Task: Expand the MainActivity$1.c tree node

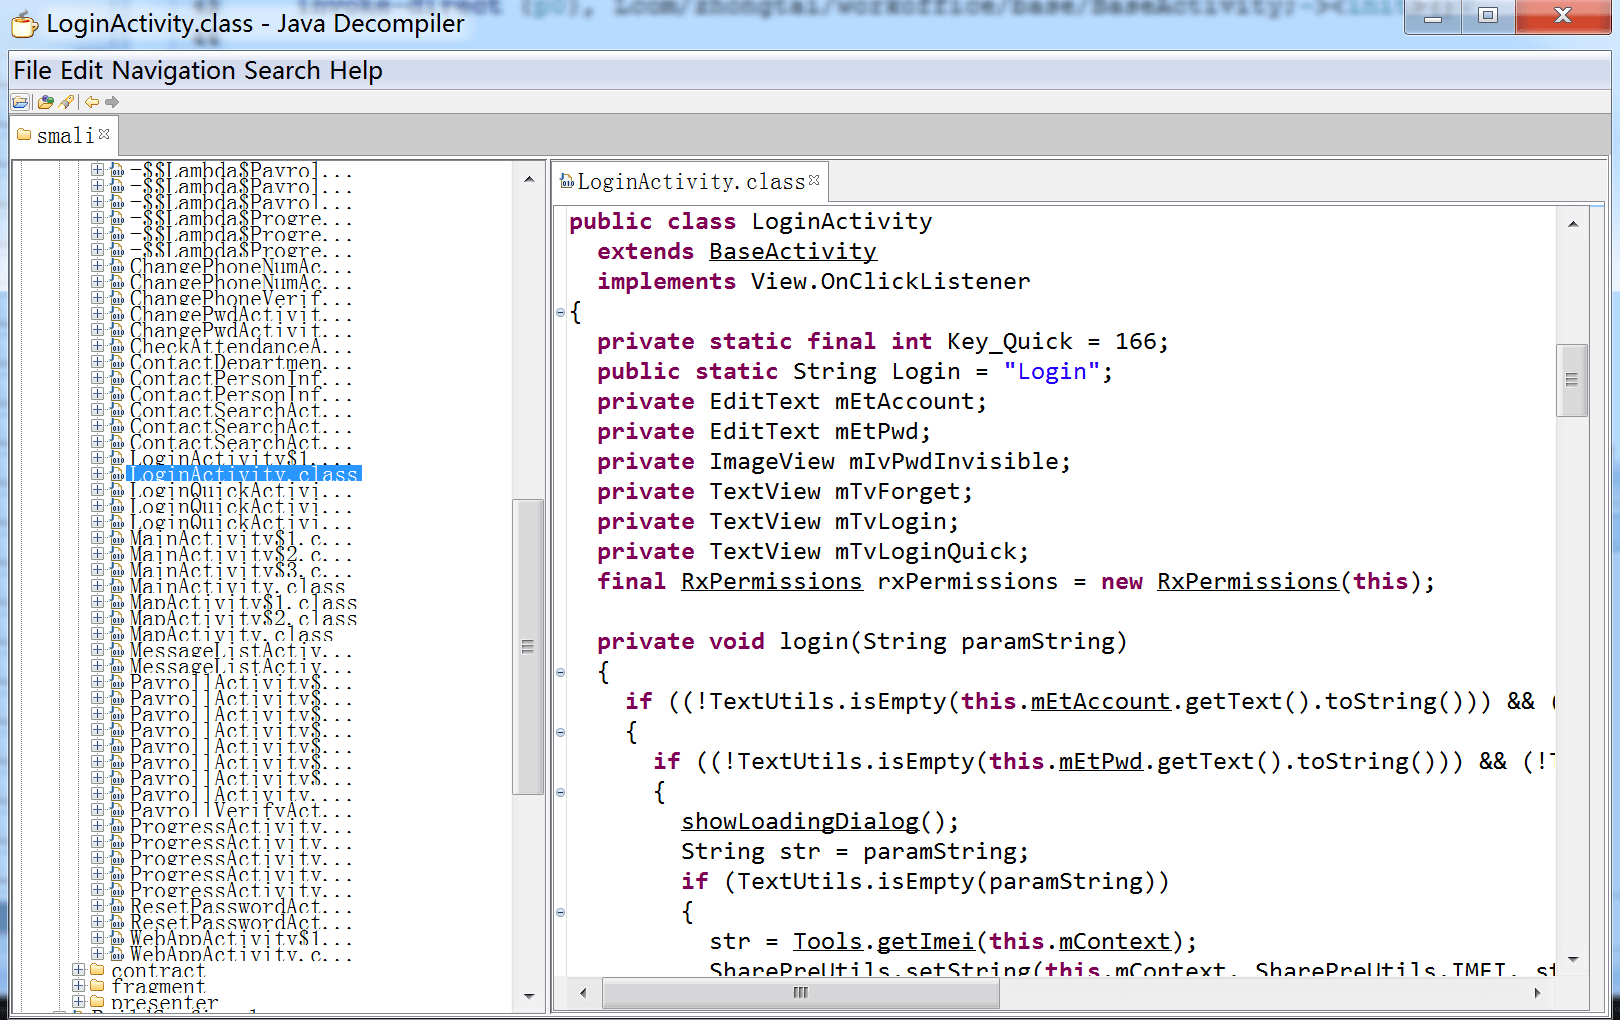Action: pyautogui.click(x=97, y=538)
